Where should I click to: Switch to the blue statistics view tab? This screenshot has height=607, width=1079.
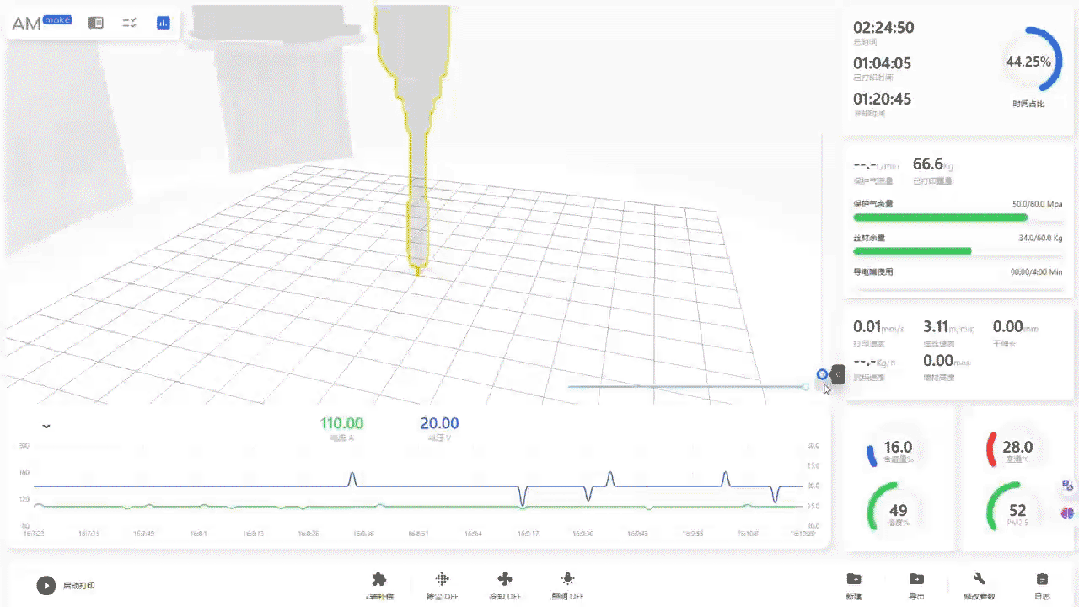point(162,21)
